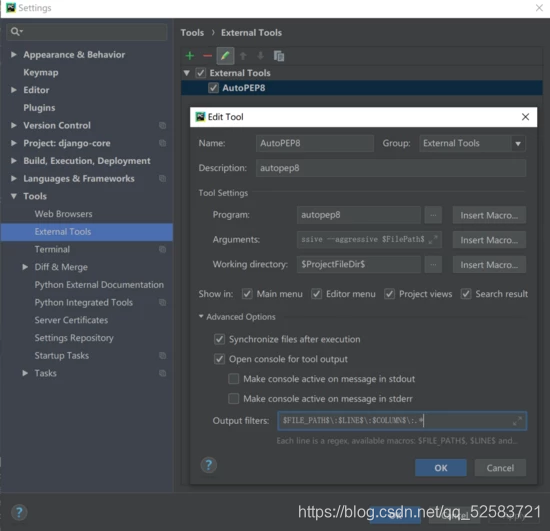Expand the Arguments field editor icon
Screen dimensions: 550x531
(433, 240)
